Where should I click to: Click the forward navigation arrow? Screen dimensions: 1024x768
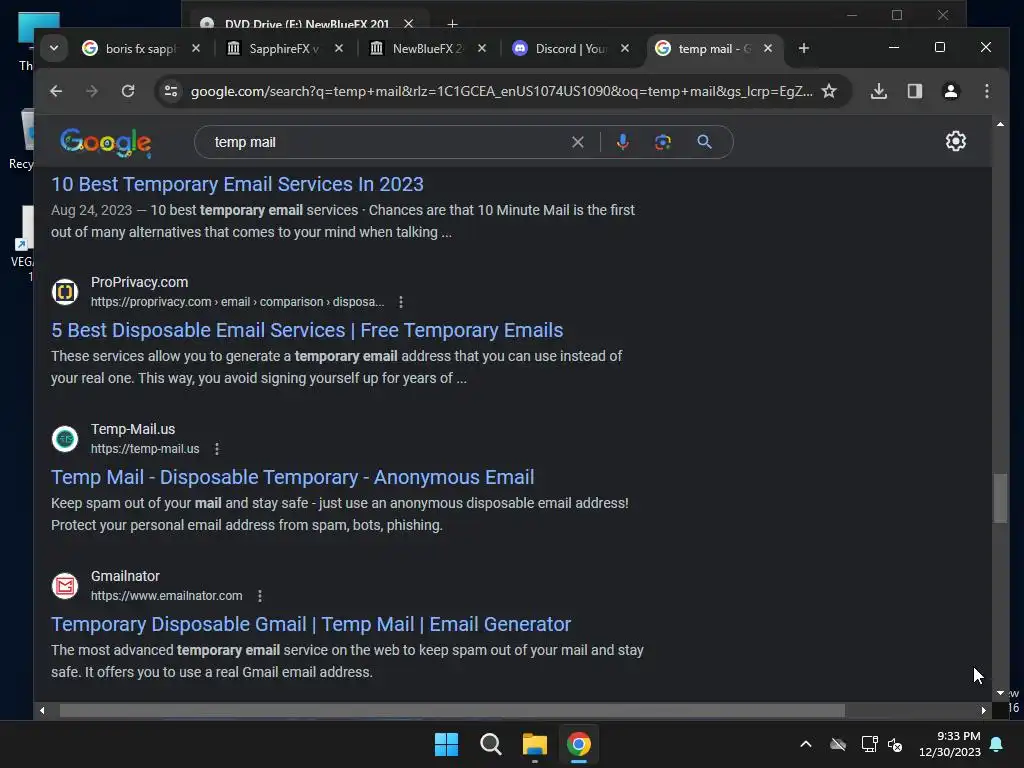coord(92,91)
